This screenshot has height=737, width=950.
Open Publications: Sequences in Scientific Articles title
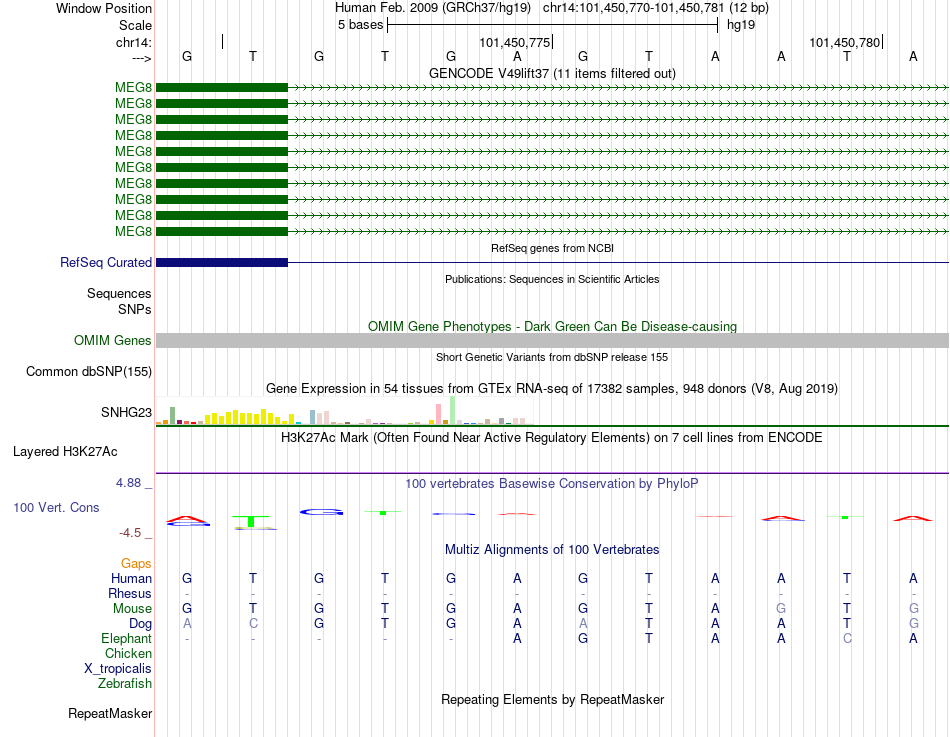click(552, 279)
